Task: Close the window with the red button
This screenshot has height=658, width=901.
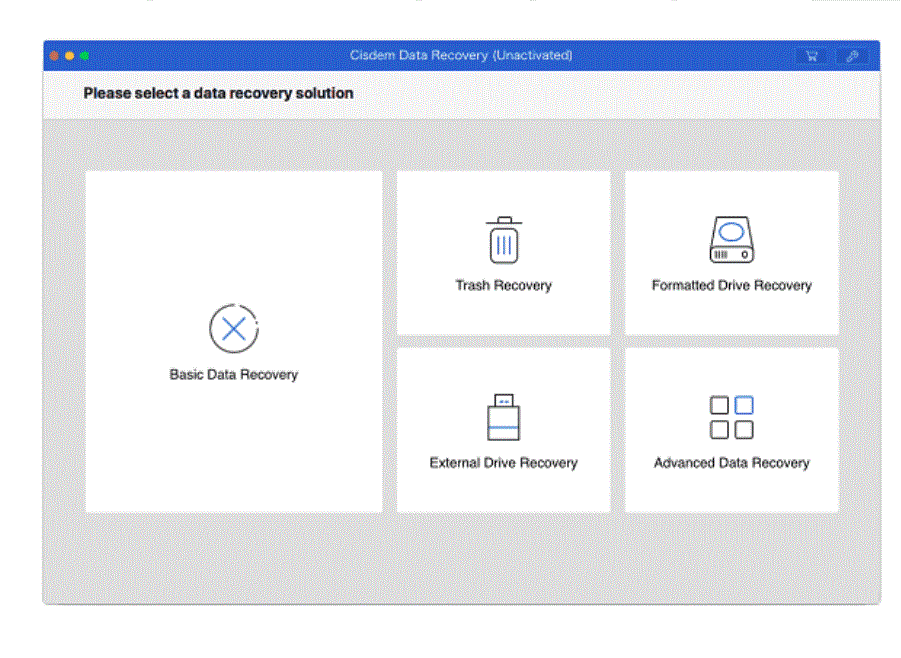Action: click(x=54, y=56)
